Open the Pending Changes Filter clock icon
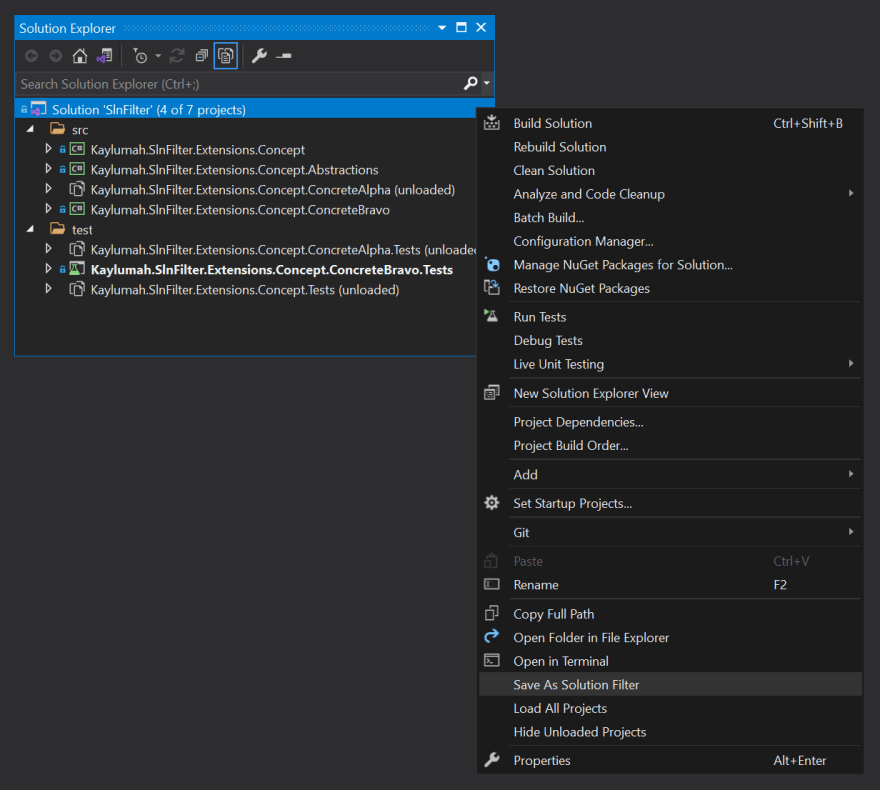The height and width of the screenshot is (790, 880). tap(140, 56)
